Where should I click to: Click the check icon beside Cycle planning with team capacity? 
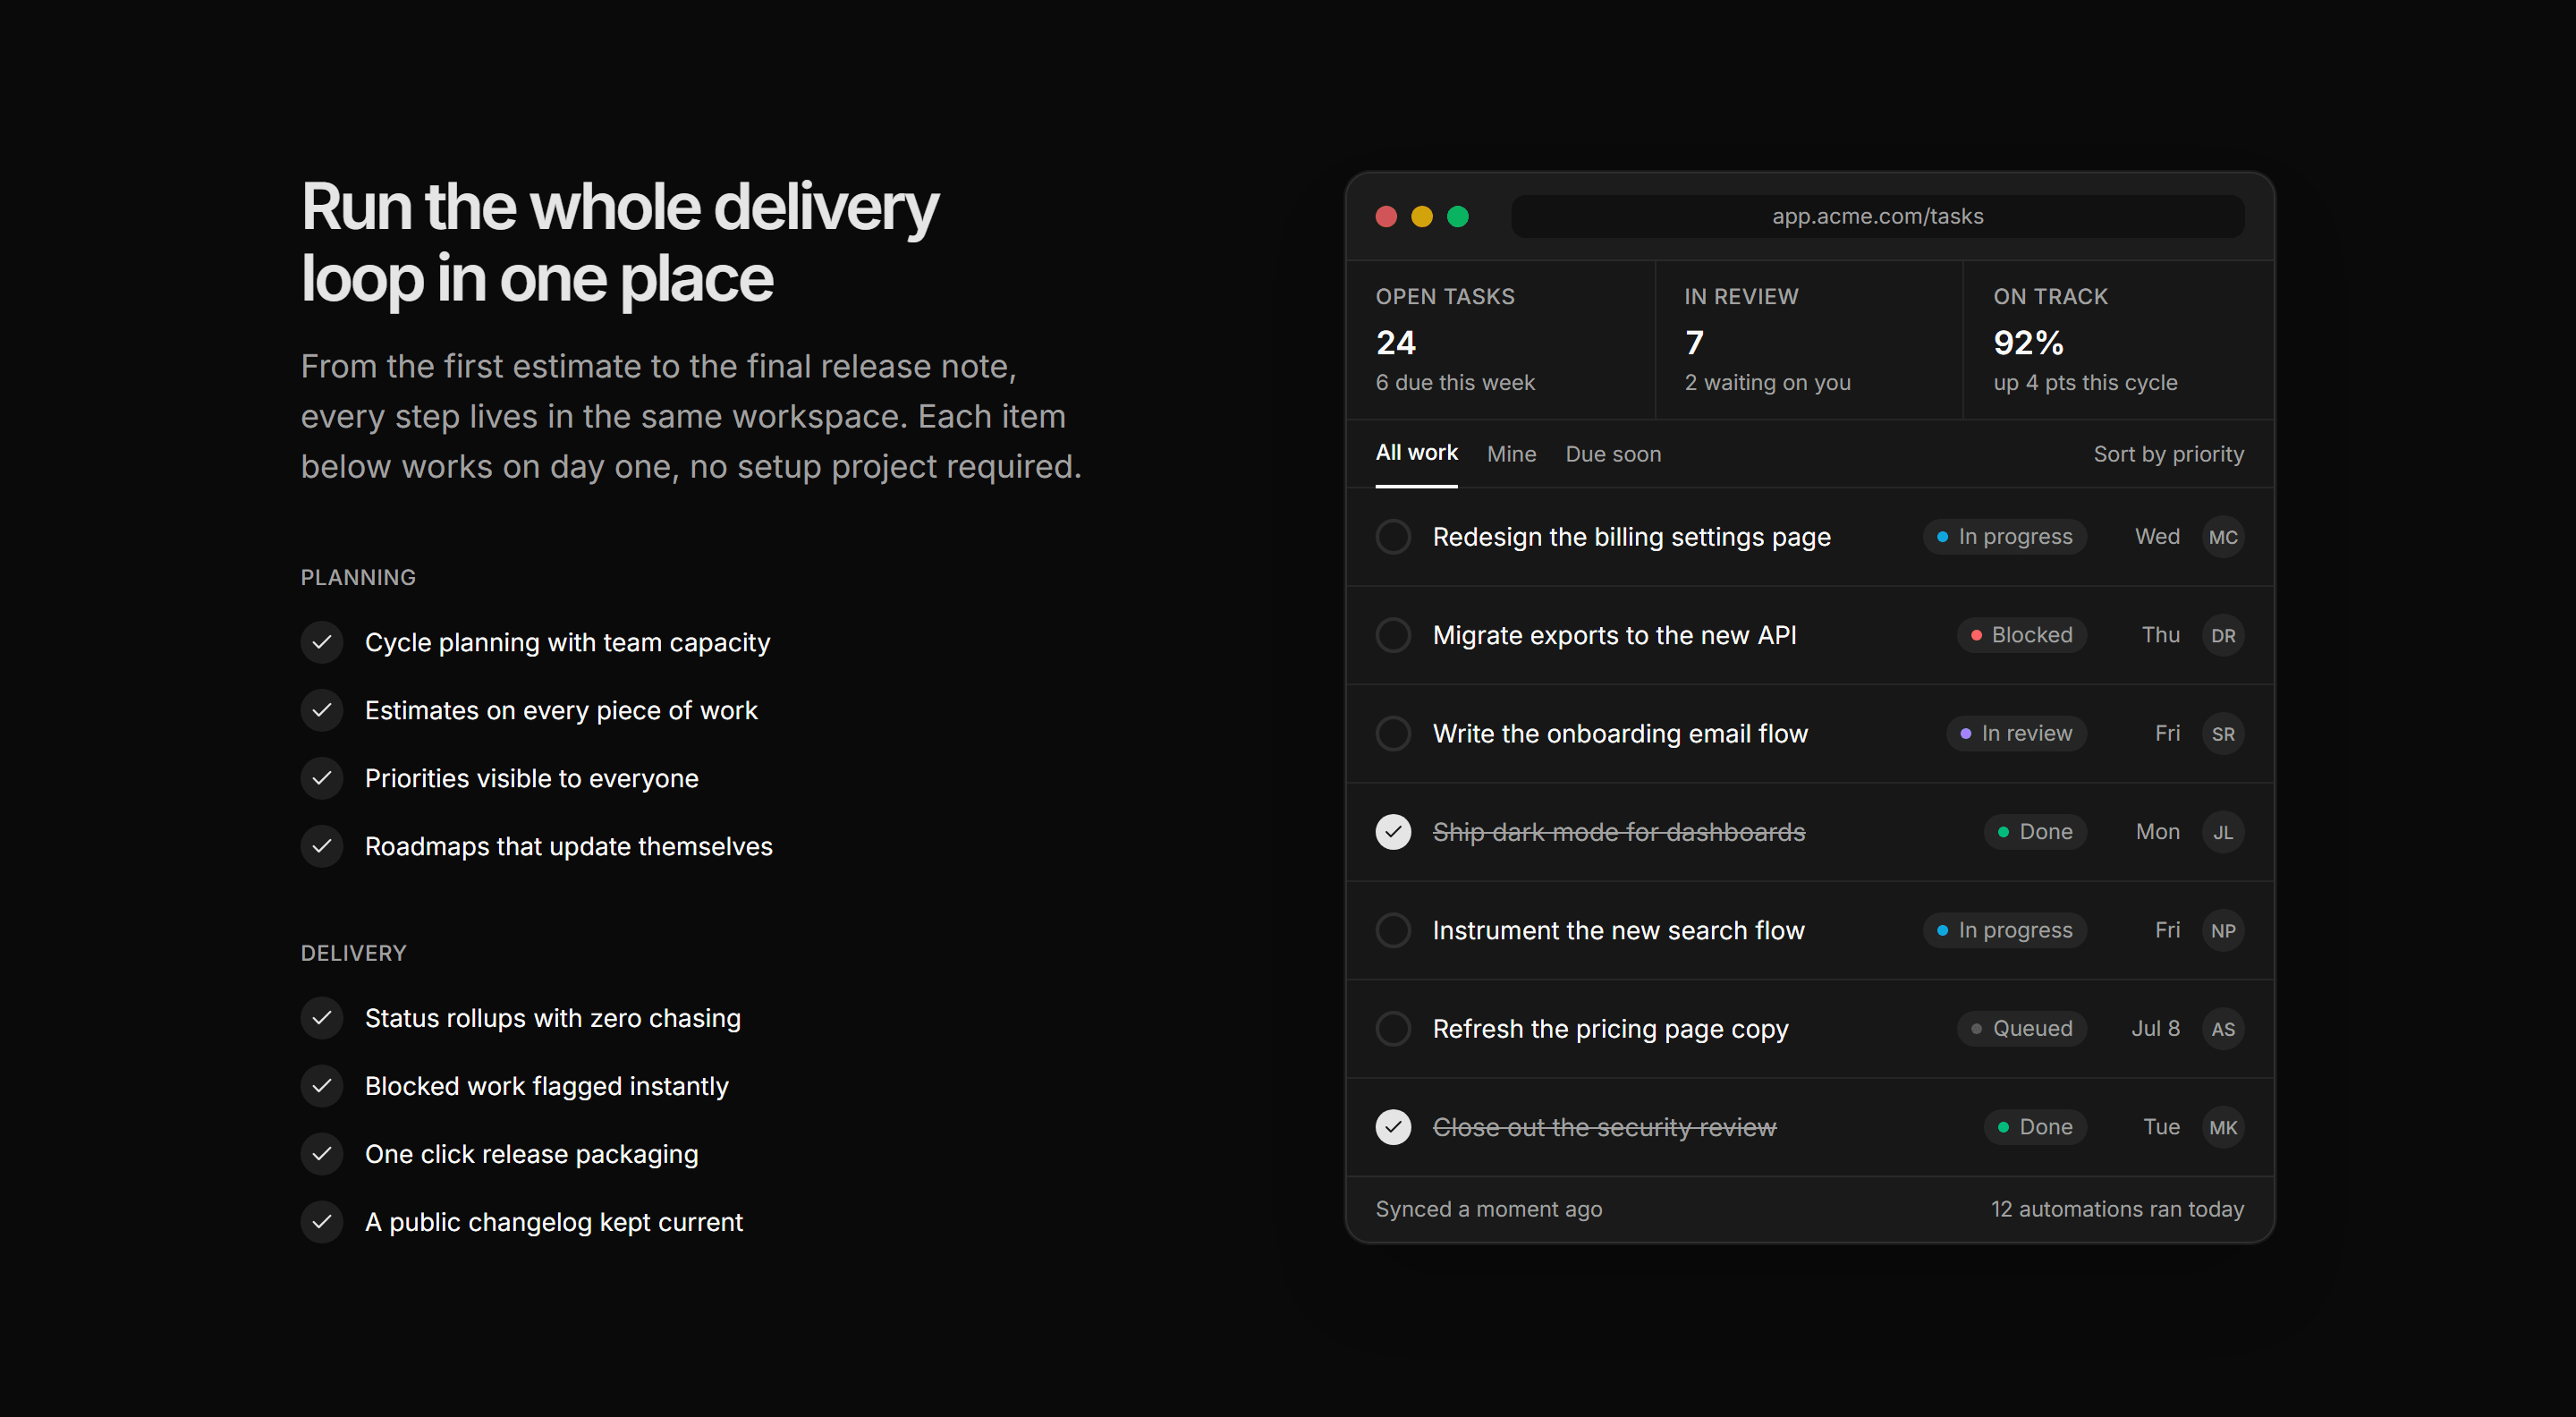pyautogui.click(x=322, y=642)
